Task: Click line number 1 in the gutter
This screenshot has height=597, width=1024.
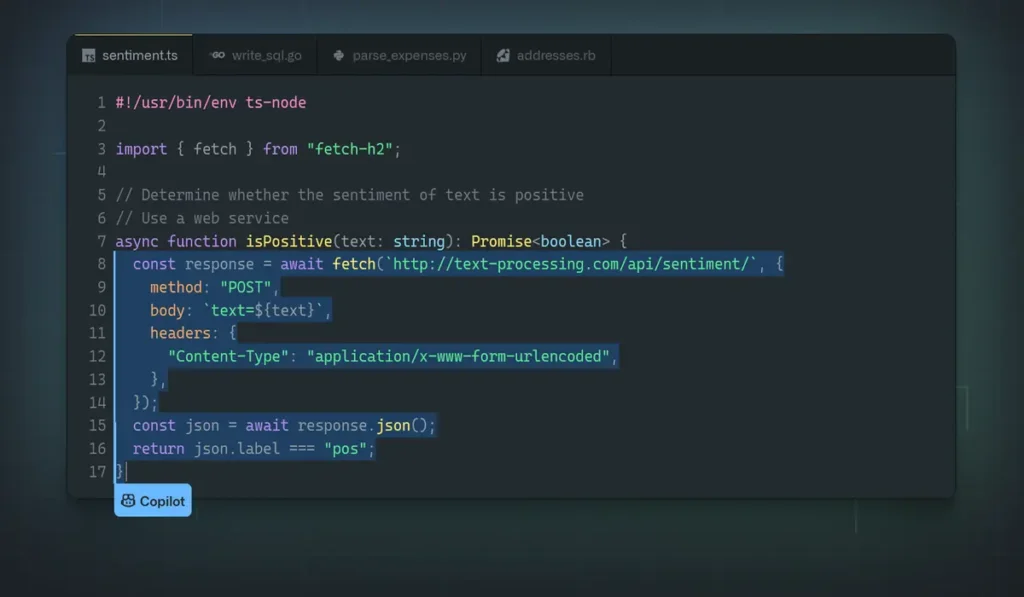Action: (101, 103)
